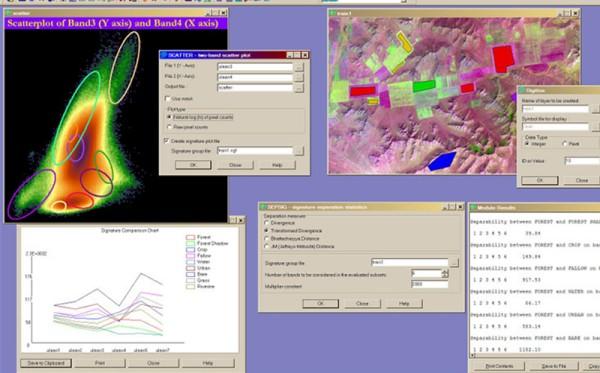Click the Forest legend color box in chart
This screenshot has height=373, width=600.
tap(190, 237)
